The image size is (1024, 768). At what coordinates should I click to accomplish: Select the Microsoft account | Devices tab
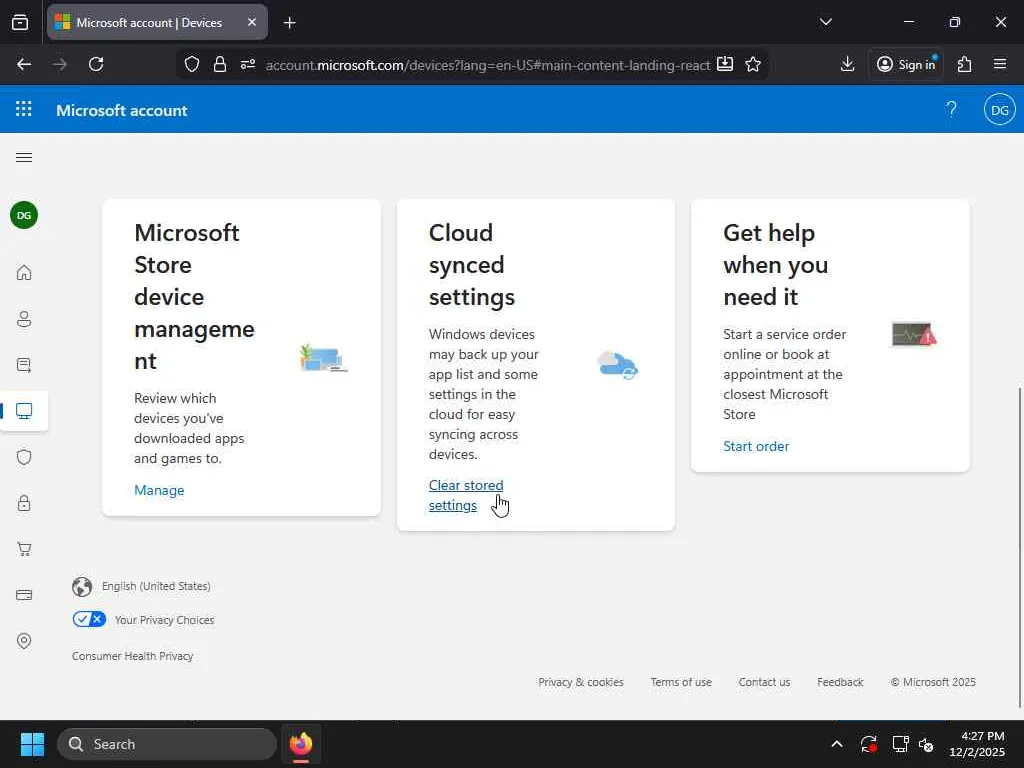pos(150,22)
